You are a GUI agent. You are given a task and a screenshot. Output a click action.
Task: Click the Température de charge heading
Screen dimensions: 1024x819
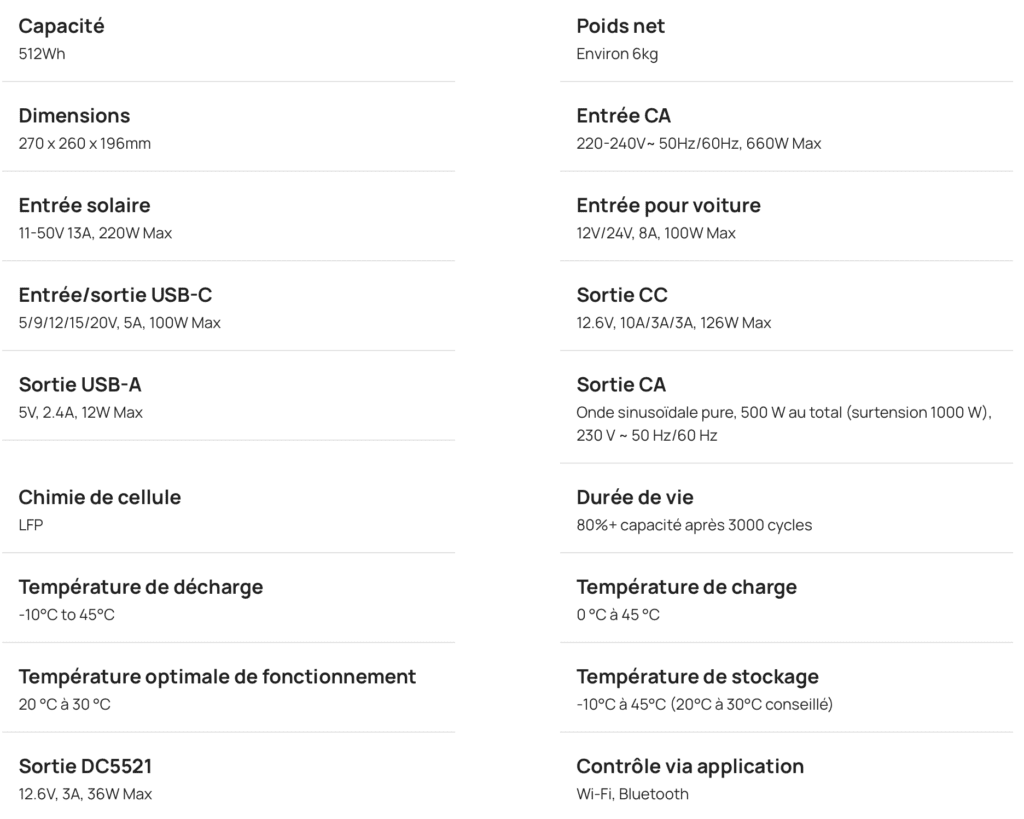click(686, 587)
